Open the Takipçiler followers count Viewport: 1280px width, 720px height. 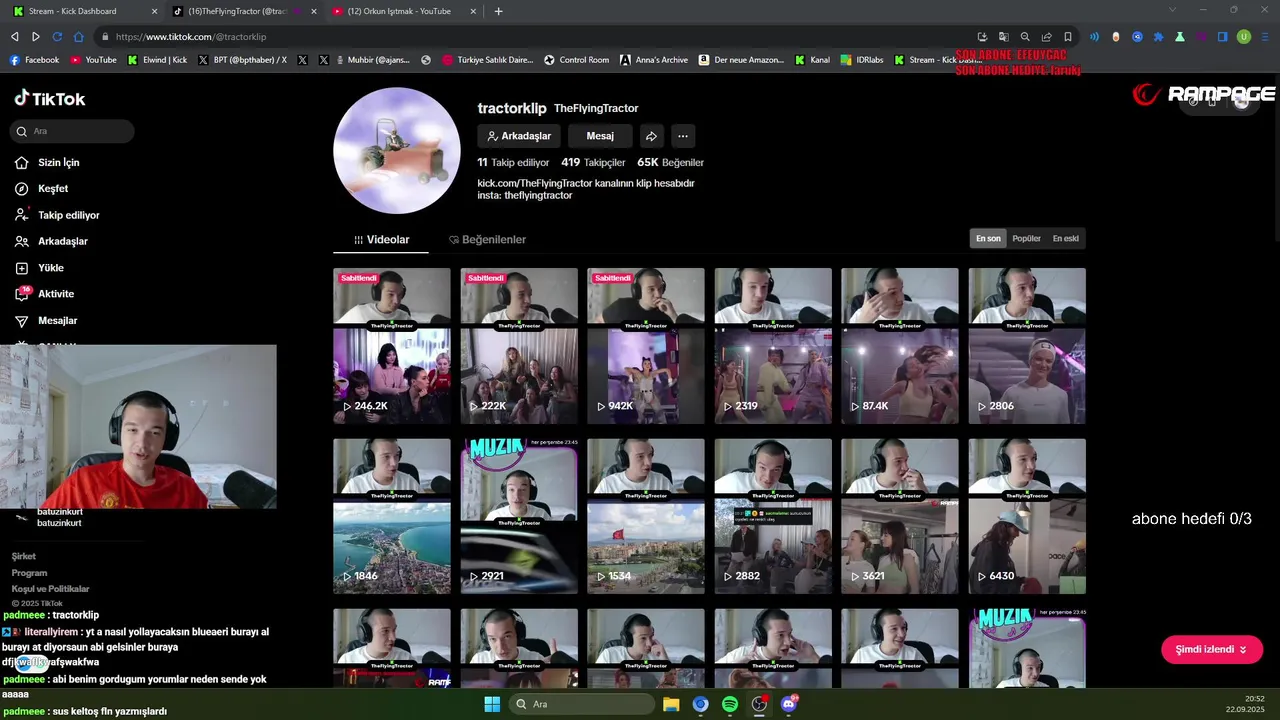click(593, 162)
